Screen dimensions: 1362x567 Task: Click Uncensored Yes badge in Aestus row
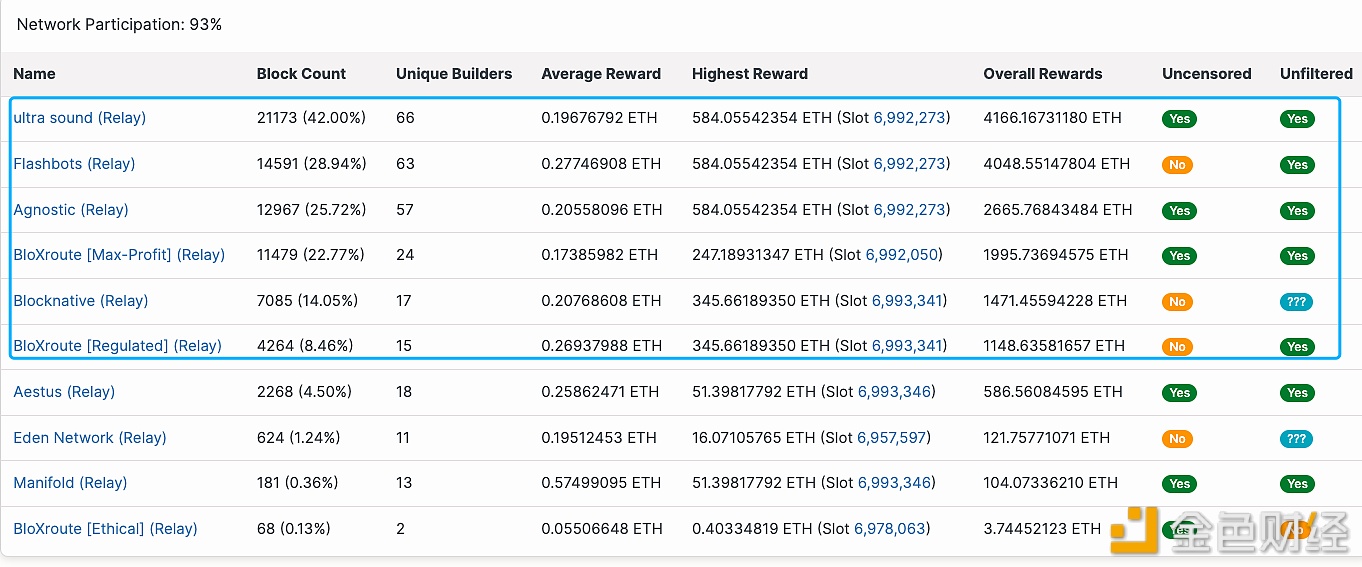click(1180, 393)
